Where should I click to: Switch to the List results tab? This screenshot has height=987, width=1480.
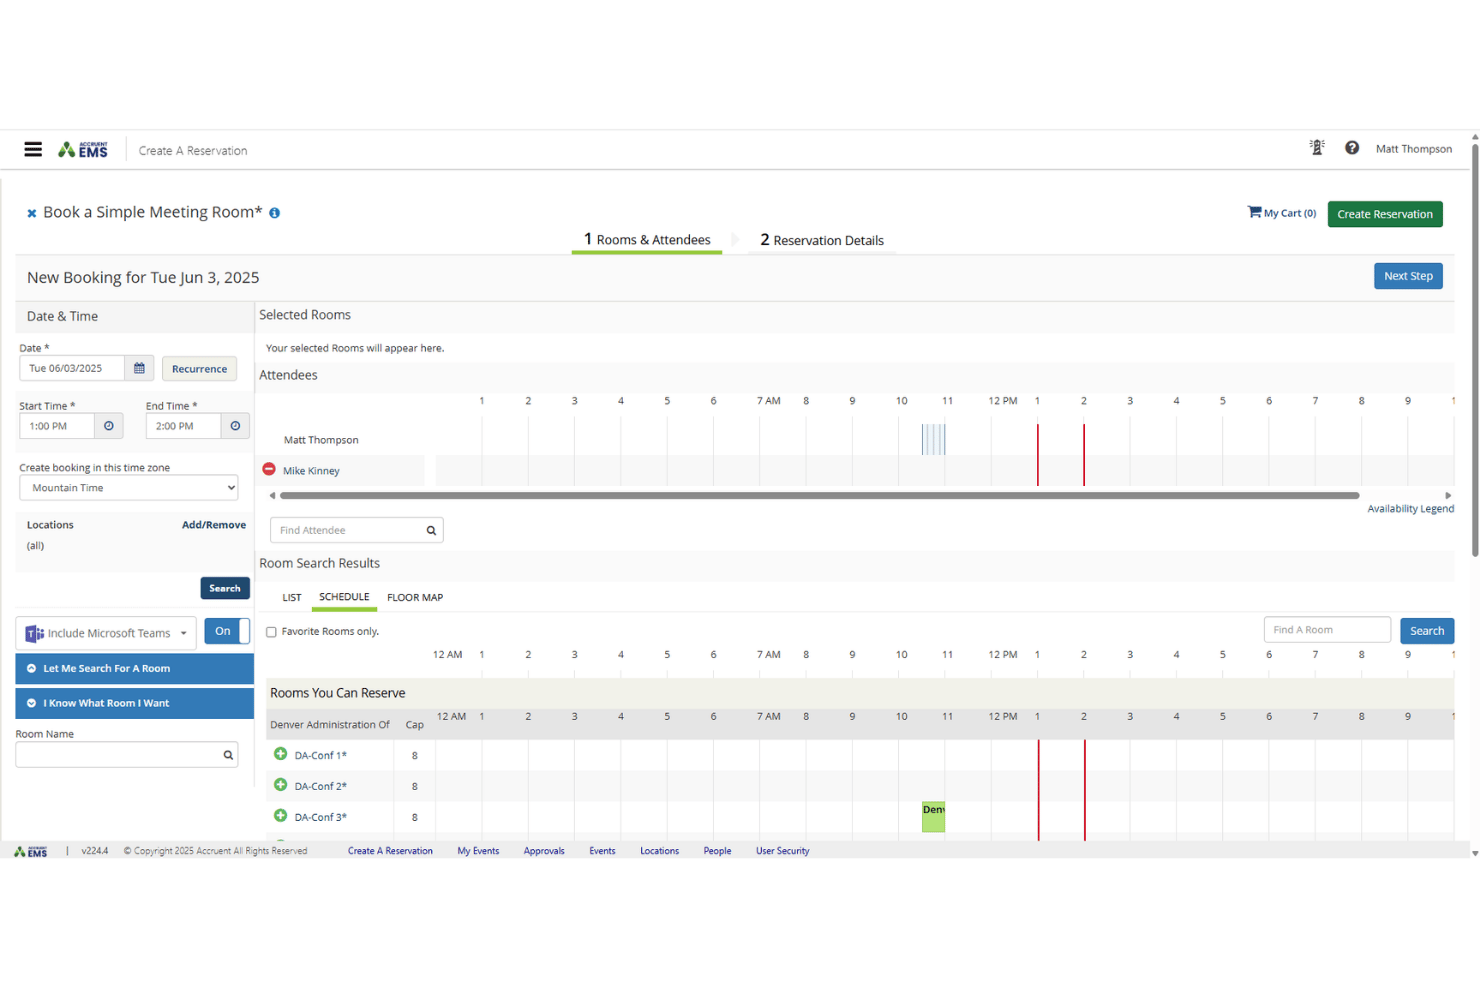coord(292,598)
